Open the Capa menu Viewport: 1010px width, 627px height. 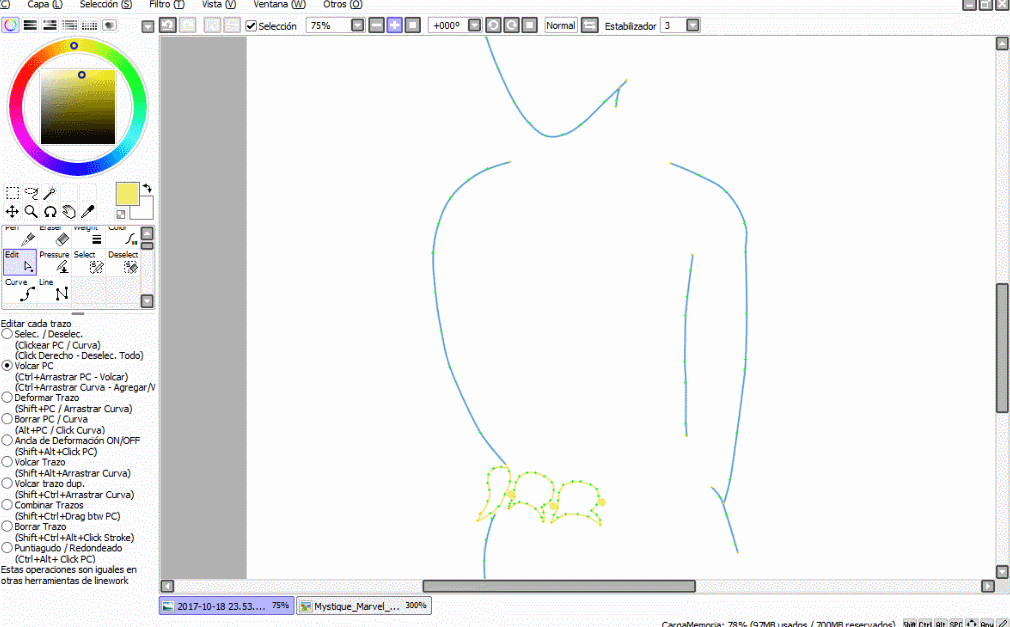pos(44,5)
